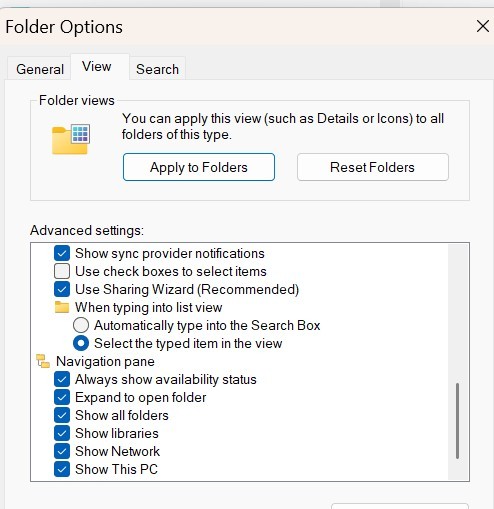Click the 'Folder views' group heading
This screenshot has width=494, height=509.
(77, 100)
